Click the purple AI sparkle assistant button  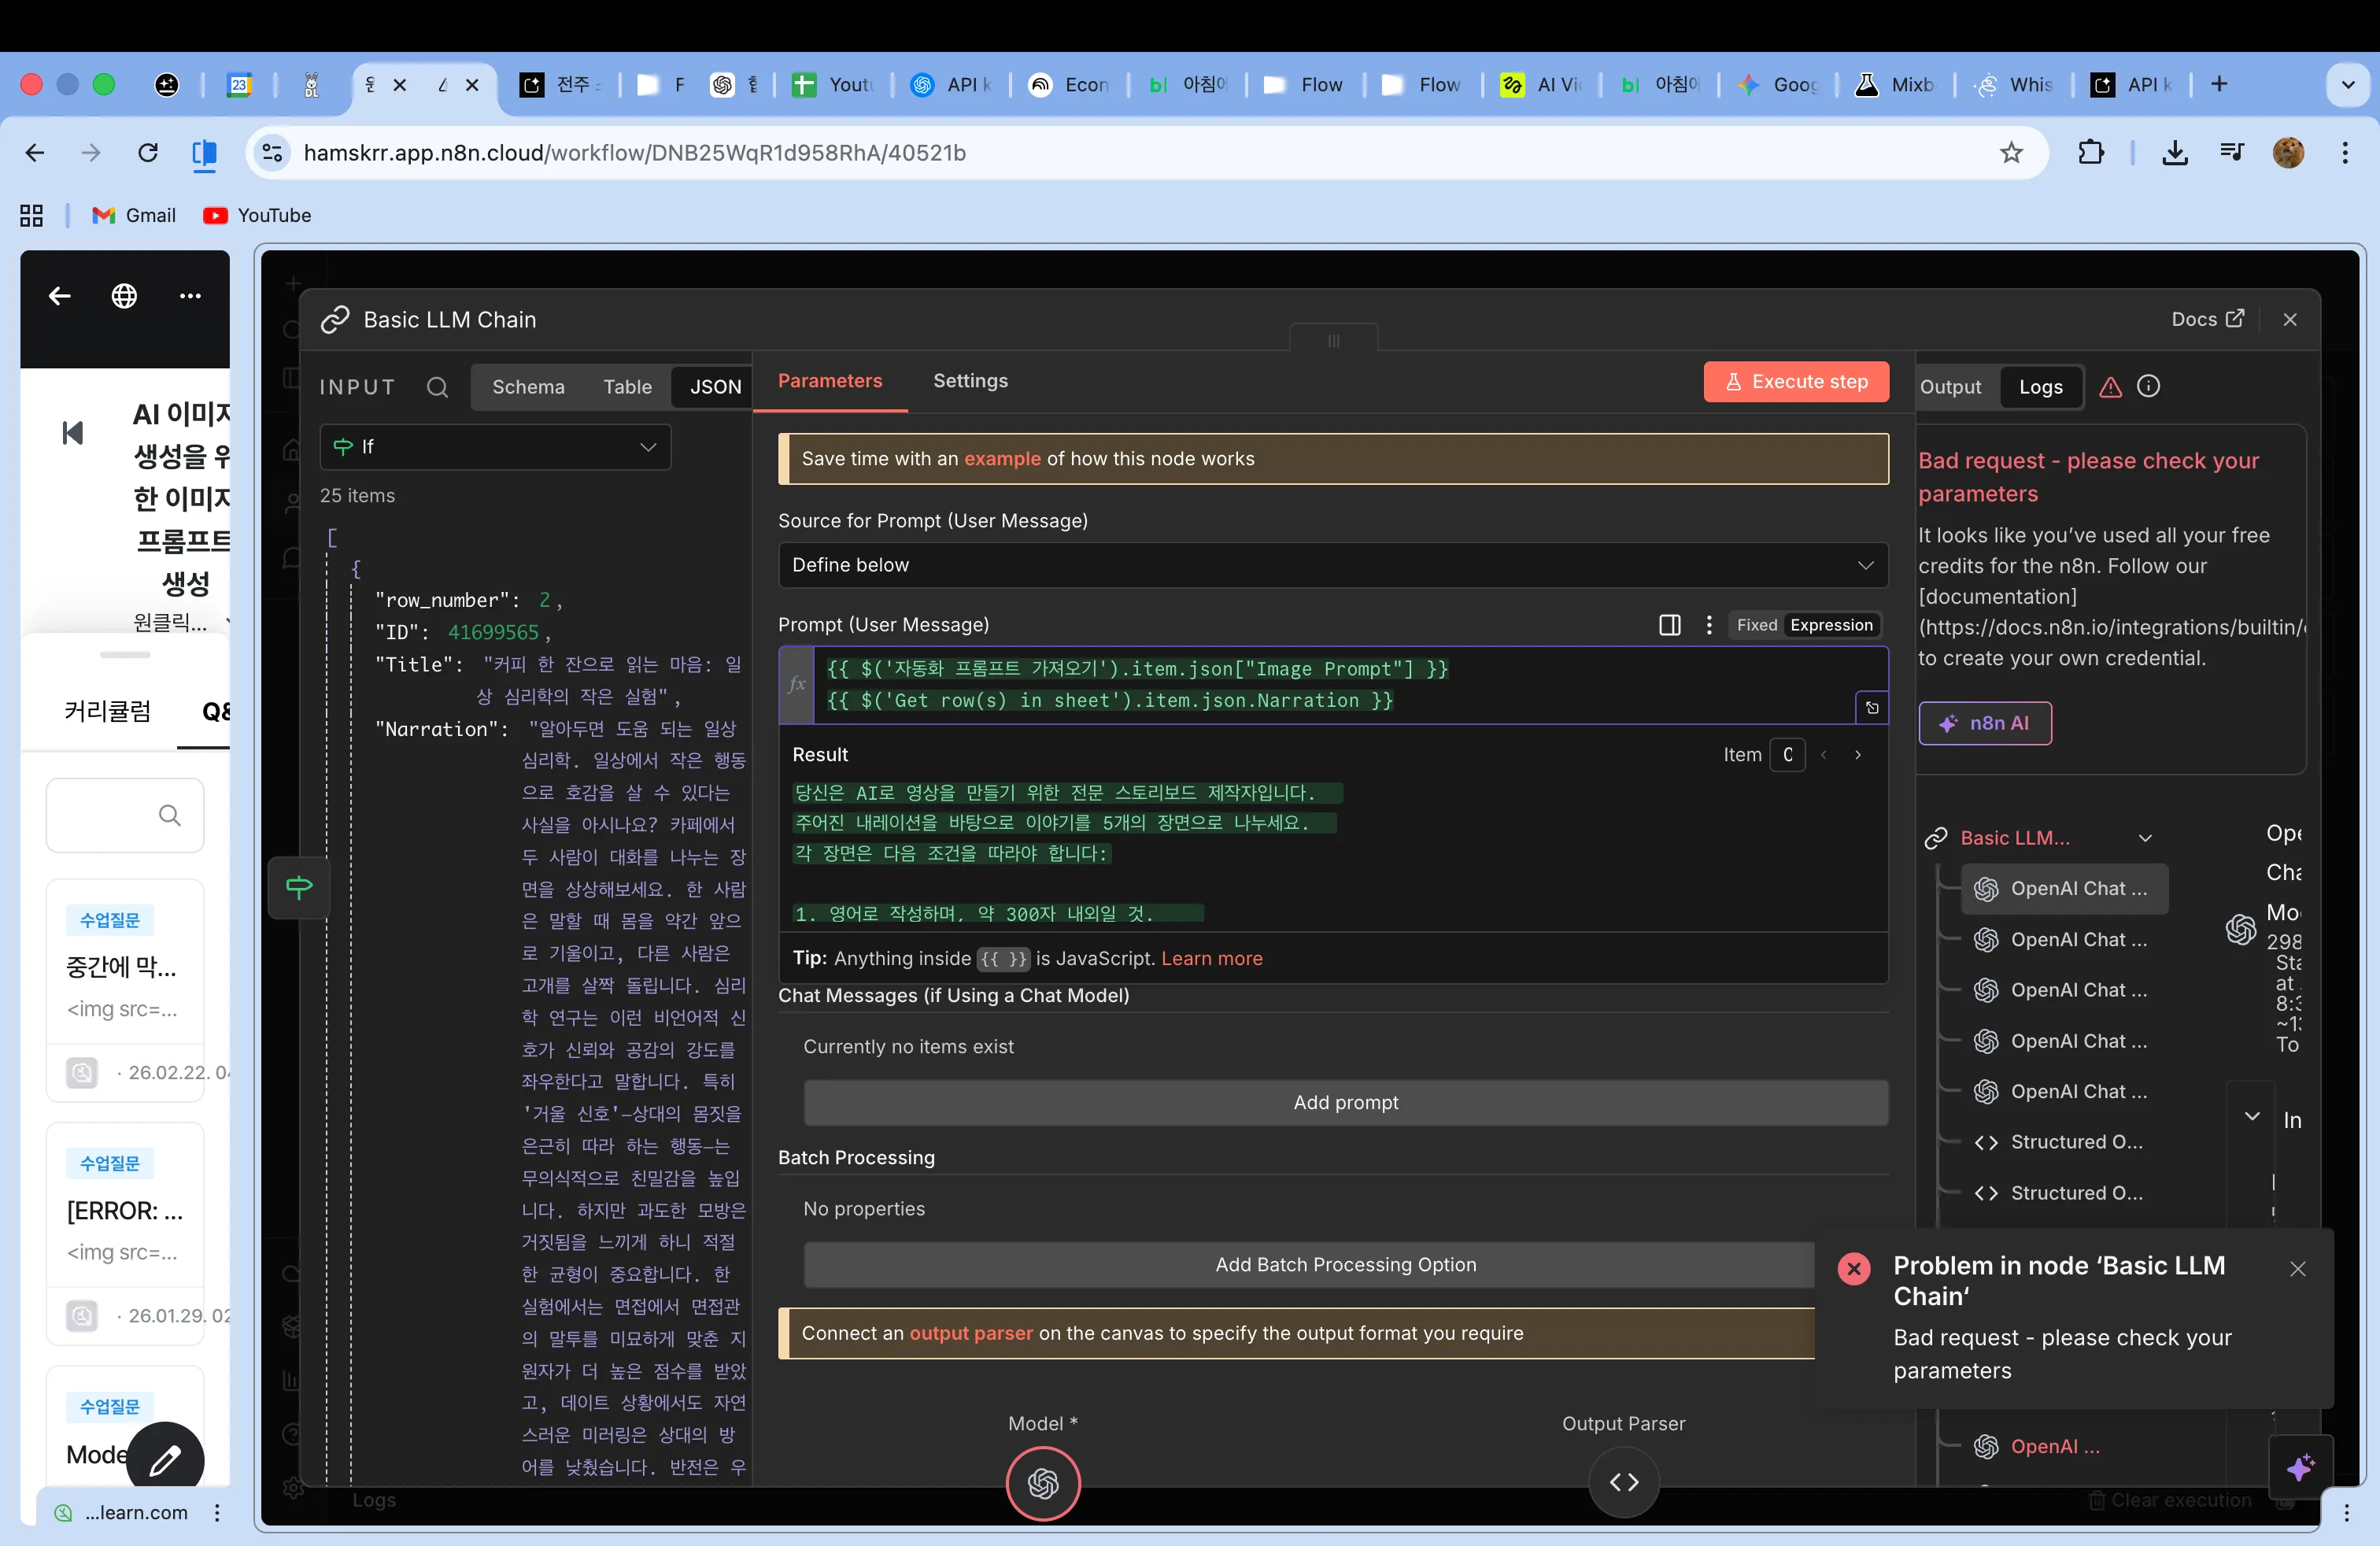click(2300, 1467)
